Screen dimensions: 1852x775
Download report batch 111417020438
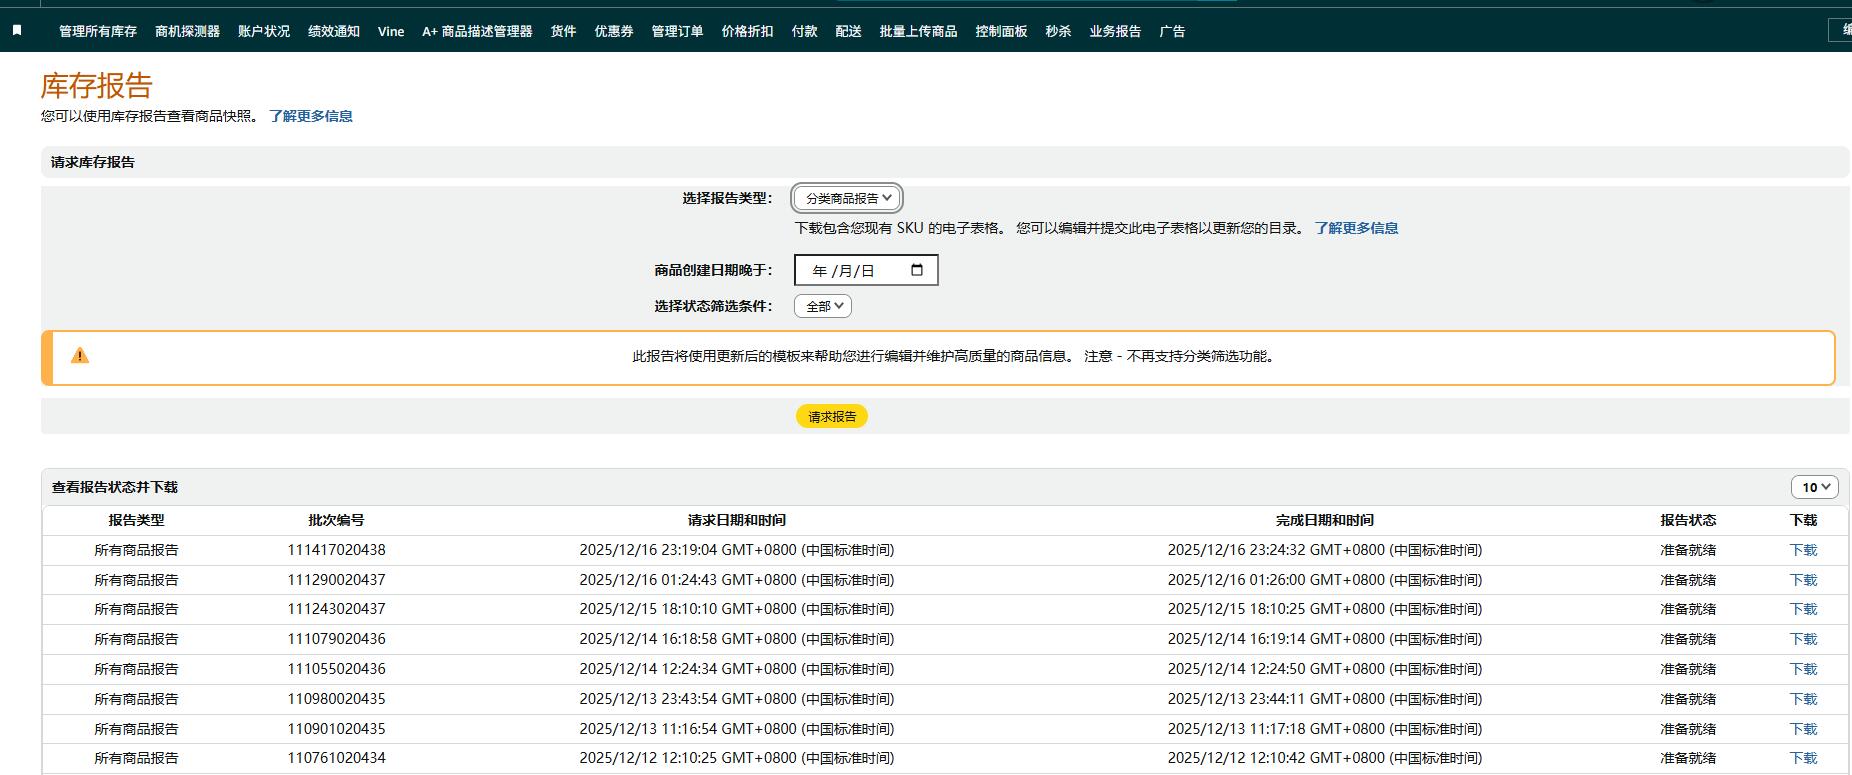point(1803,550)
